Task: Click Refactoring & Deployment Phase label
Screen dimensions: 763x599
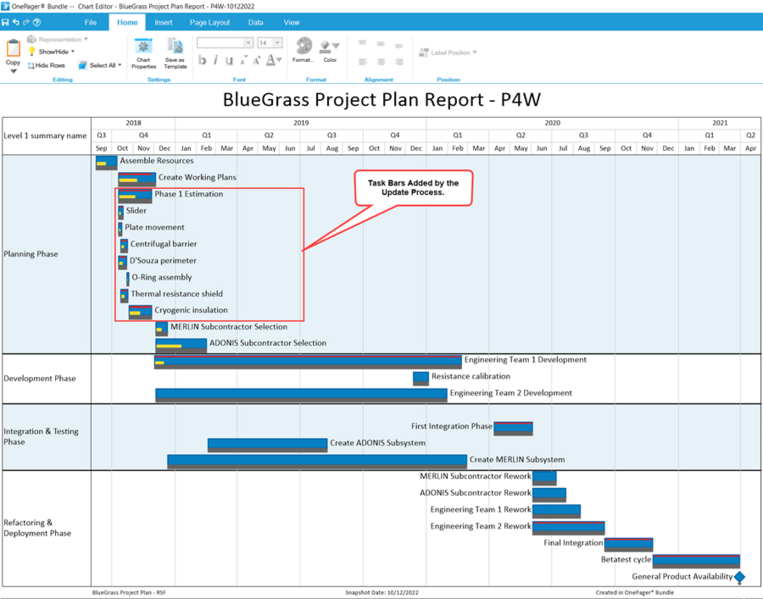Action: point(37,528)
